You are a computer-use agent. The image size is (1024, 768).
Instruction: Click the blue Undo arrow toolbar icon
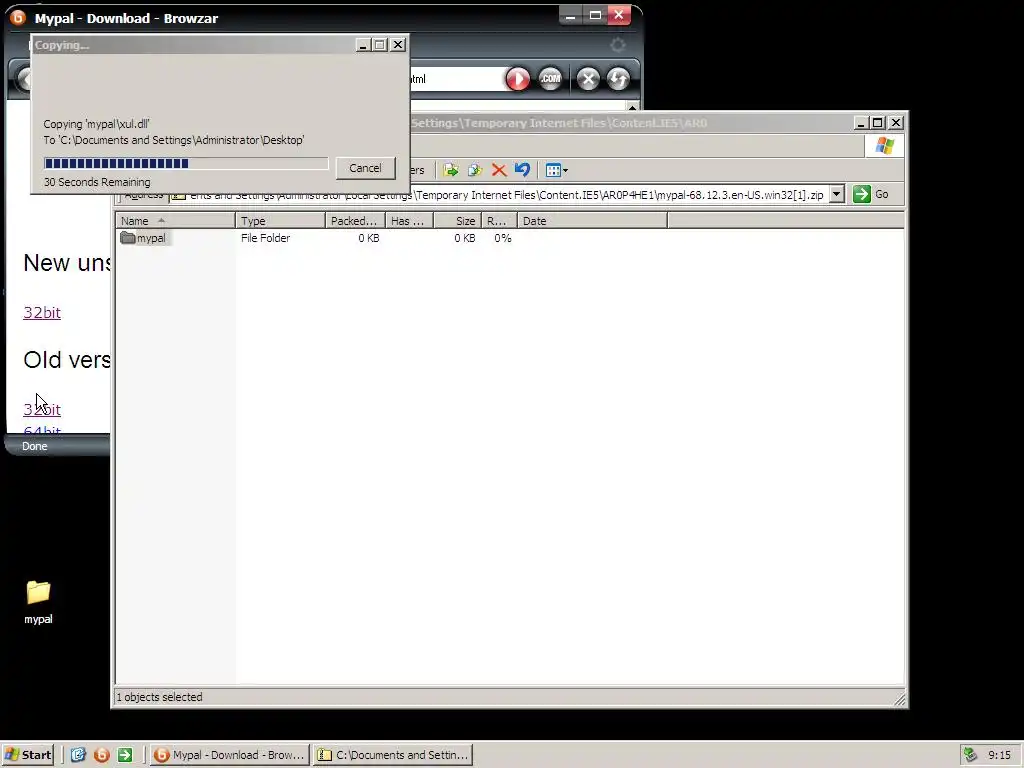(x=522, y=170)
